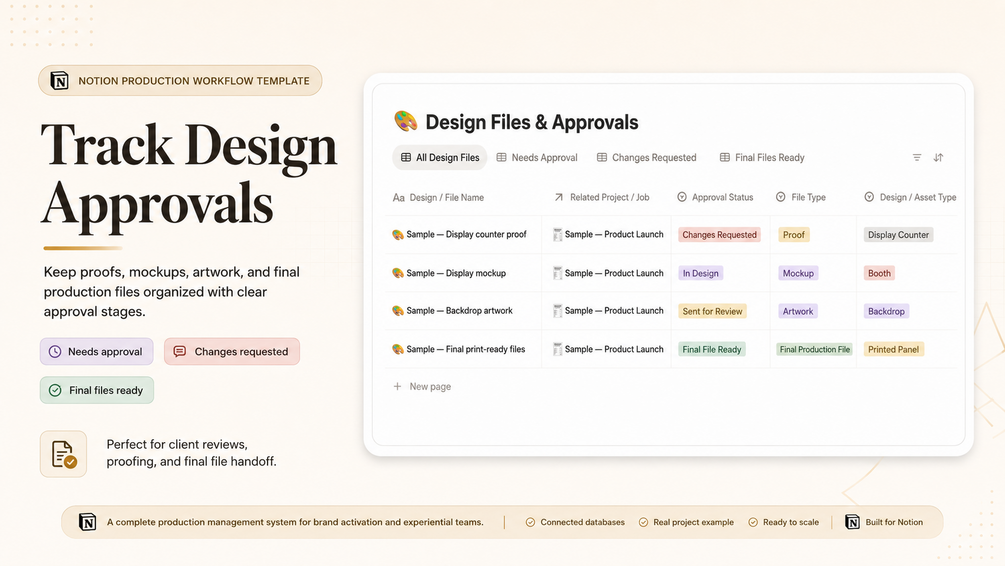The width and height of the screenshot is (1005, 566).
Task: Click the Booth asset type tag
Action: [879, 273]
